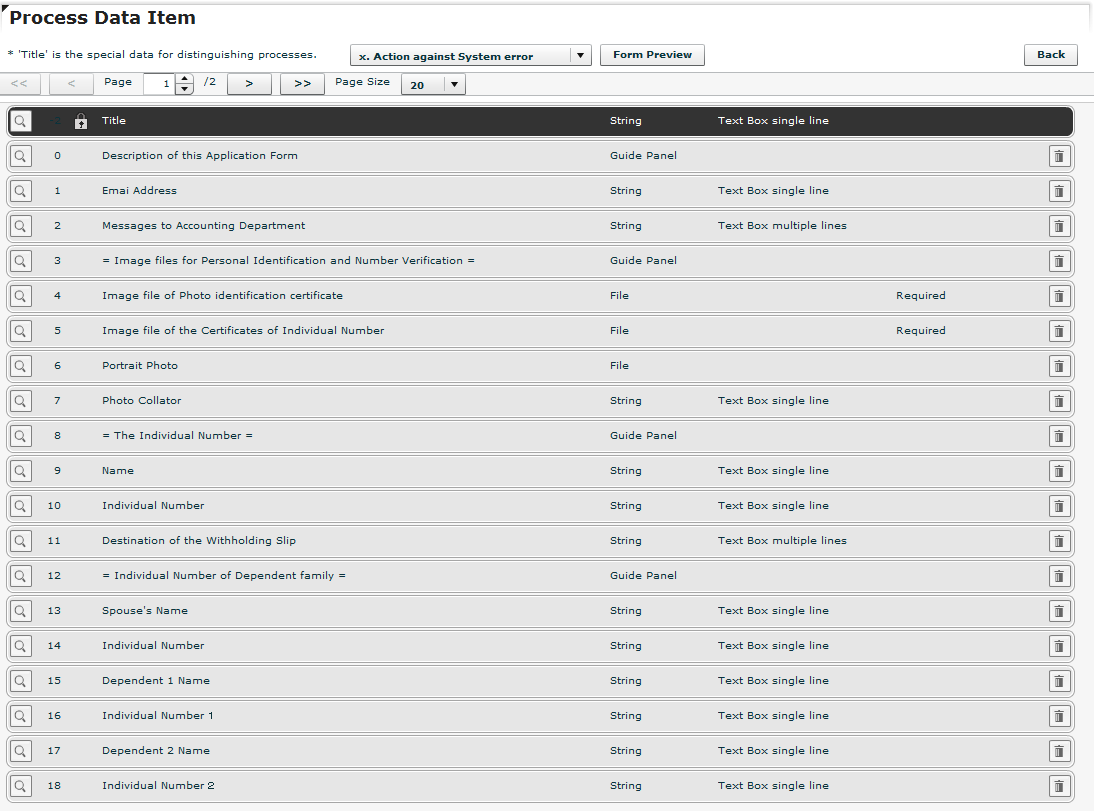The height and width of the screenshot is (811, 1094).
Task: Click the Back button
Action: point(1050,54)
